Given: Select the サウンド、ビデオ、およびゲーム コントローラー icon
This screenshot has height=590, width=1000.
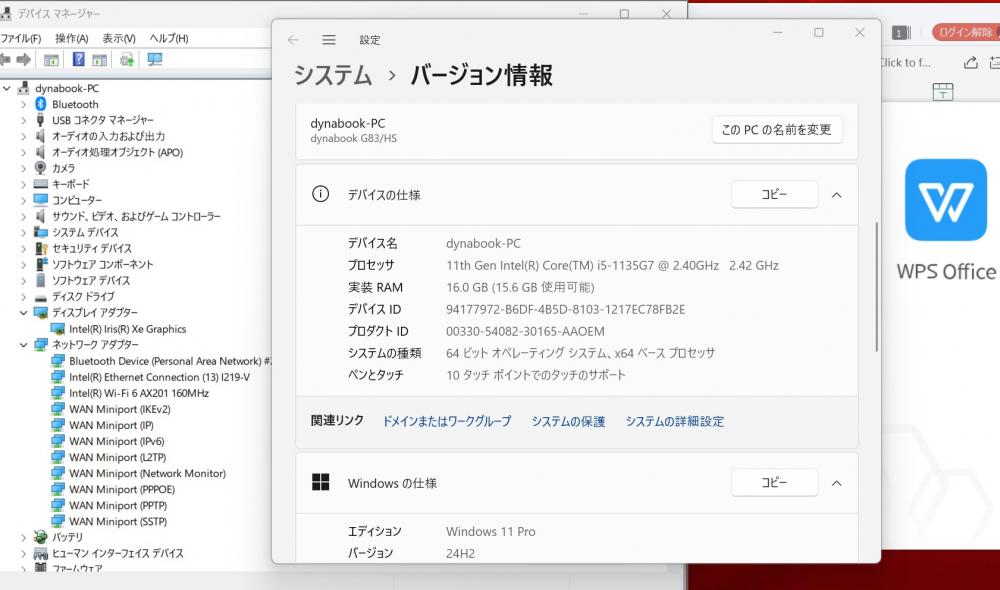Looking at the screenshot, I should click(x=40, y=216).
